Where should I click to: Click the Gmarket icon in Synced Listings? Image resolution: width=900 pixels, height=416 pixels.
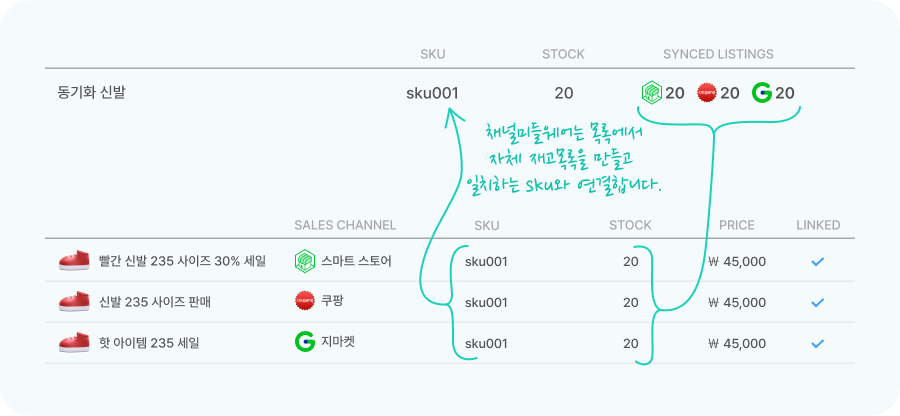(762, 92)
